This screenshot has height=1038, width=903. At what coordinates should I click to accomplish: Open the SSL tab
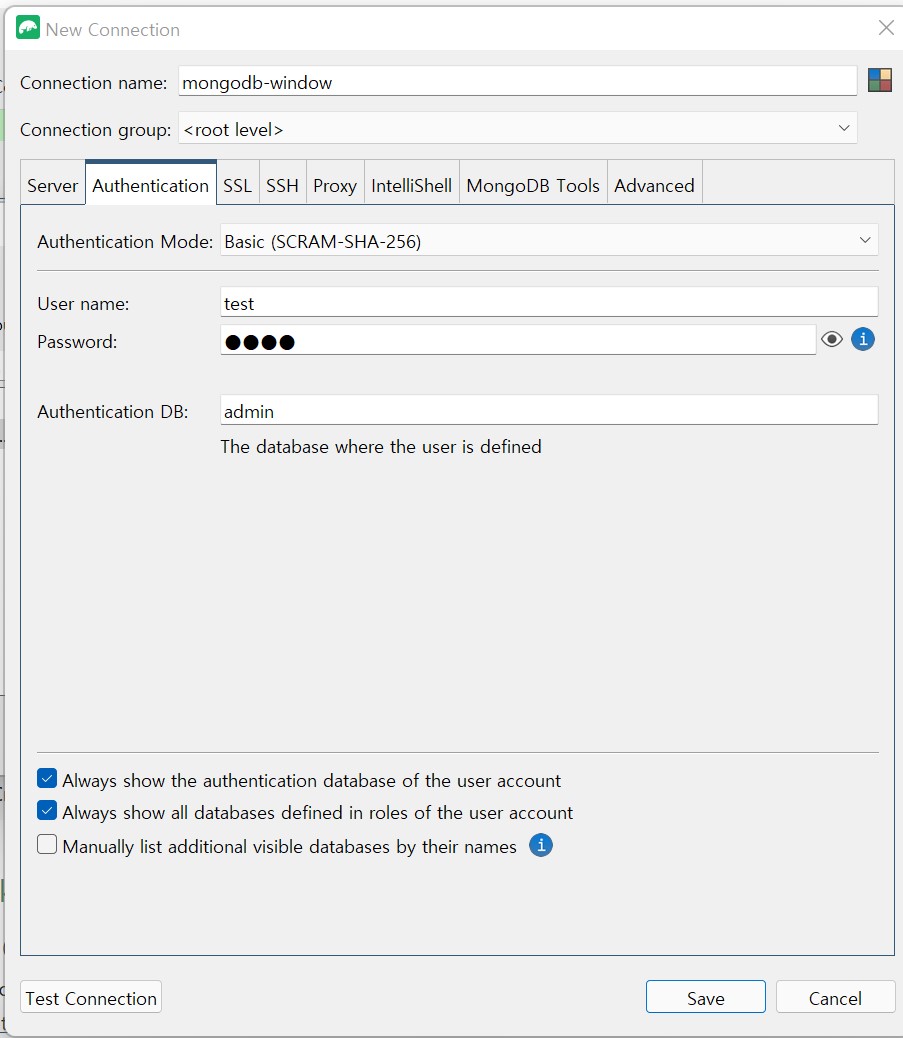click(x=238, y=185)
